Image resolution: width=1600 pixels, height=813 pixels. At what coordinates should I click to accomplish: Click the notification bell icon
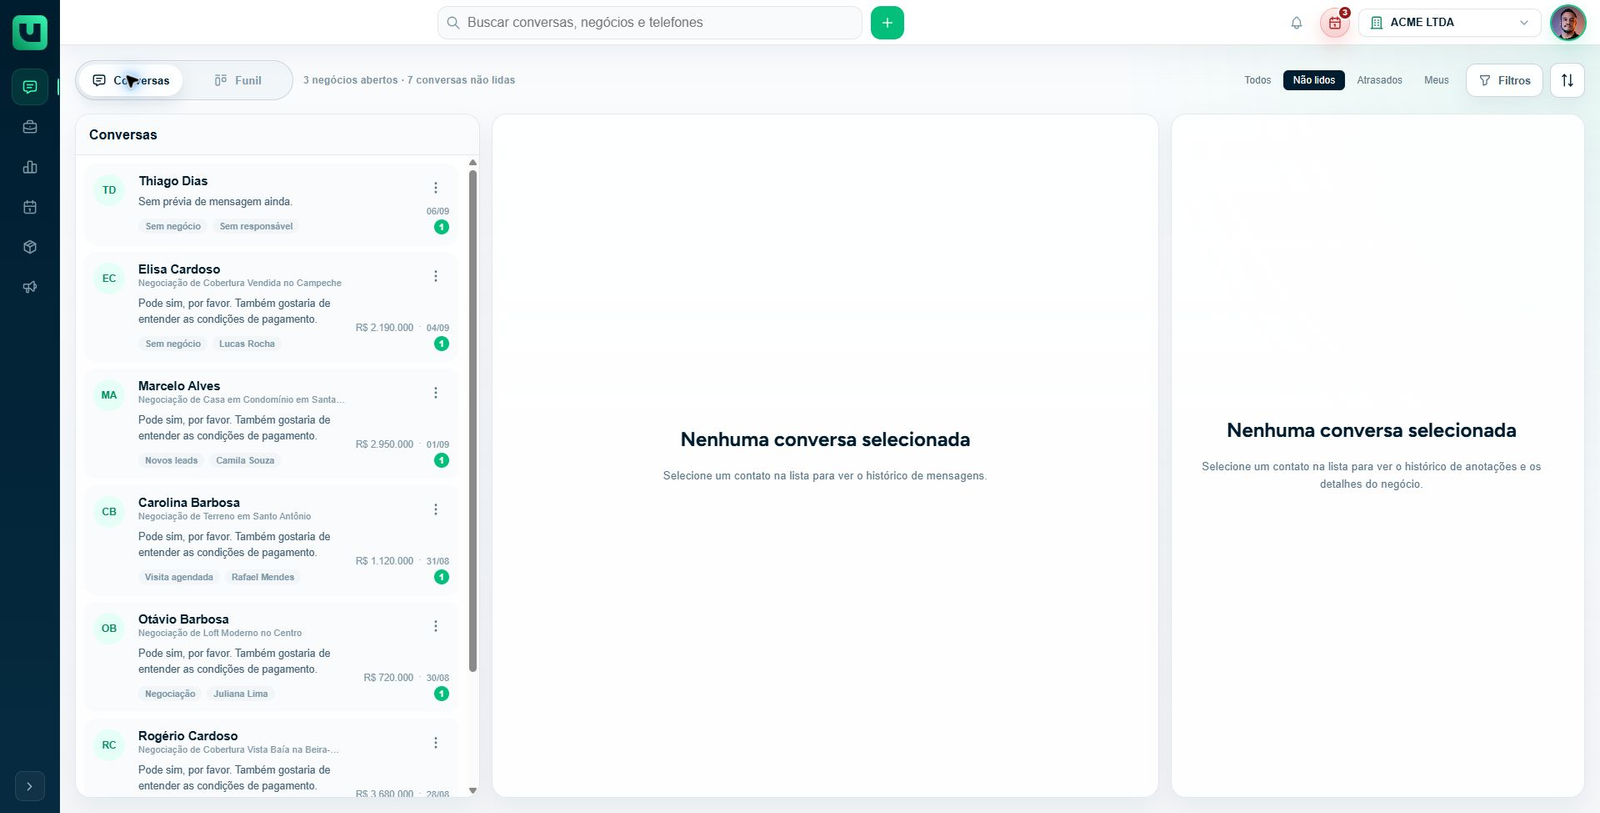click(1297, 23)
